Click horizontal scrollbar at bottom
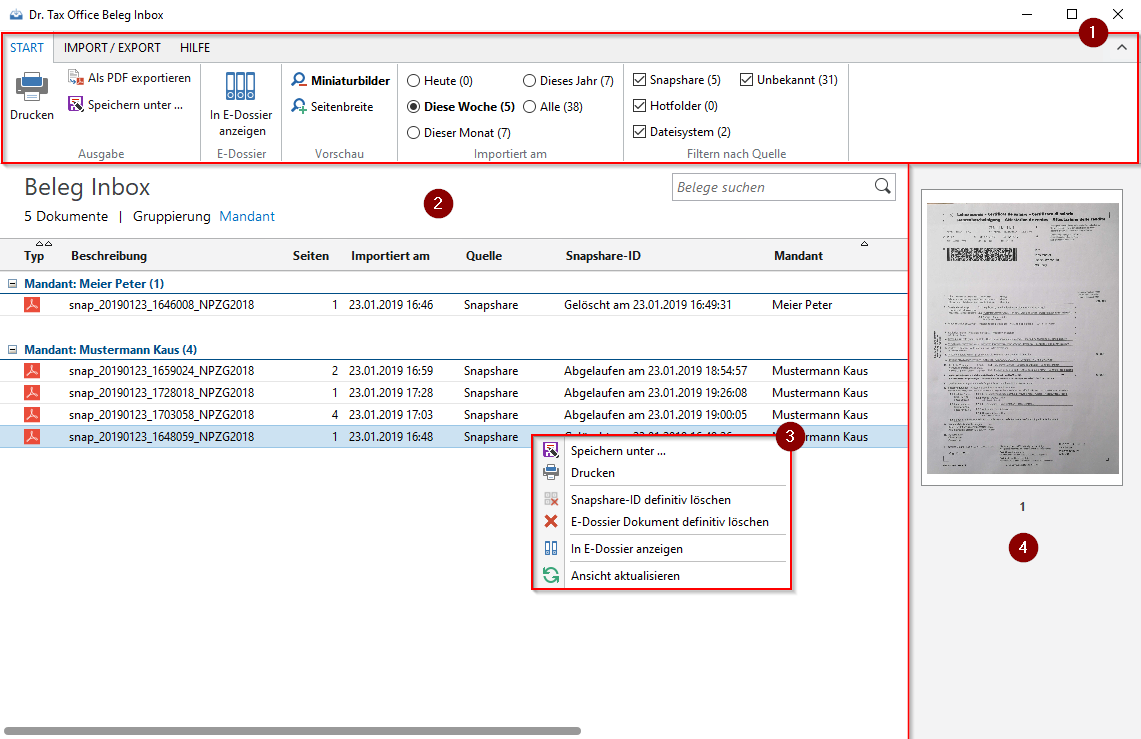The height and width of the screenshot is (739, 1141). pos(292,730)
